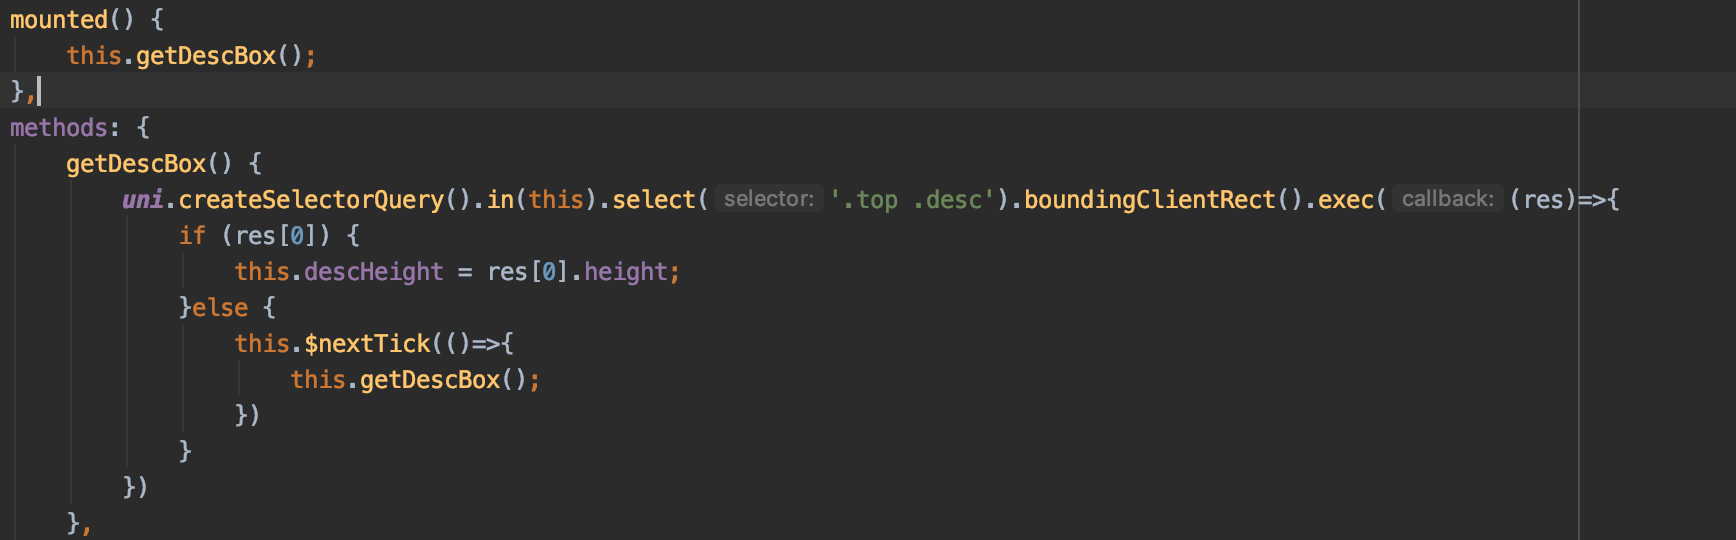Click the 'else' keyword
Screen dimensions: 1736x540
[219, 308]
